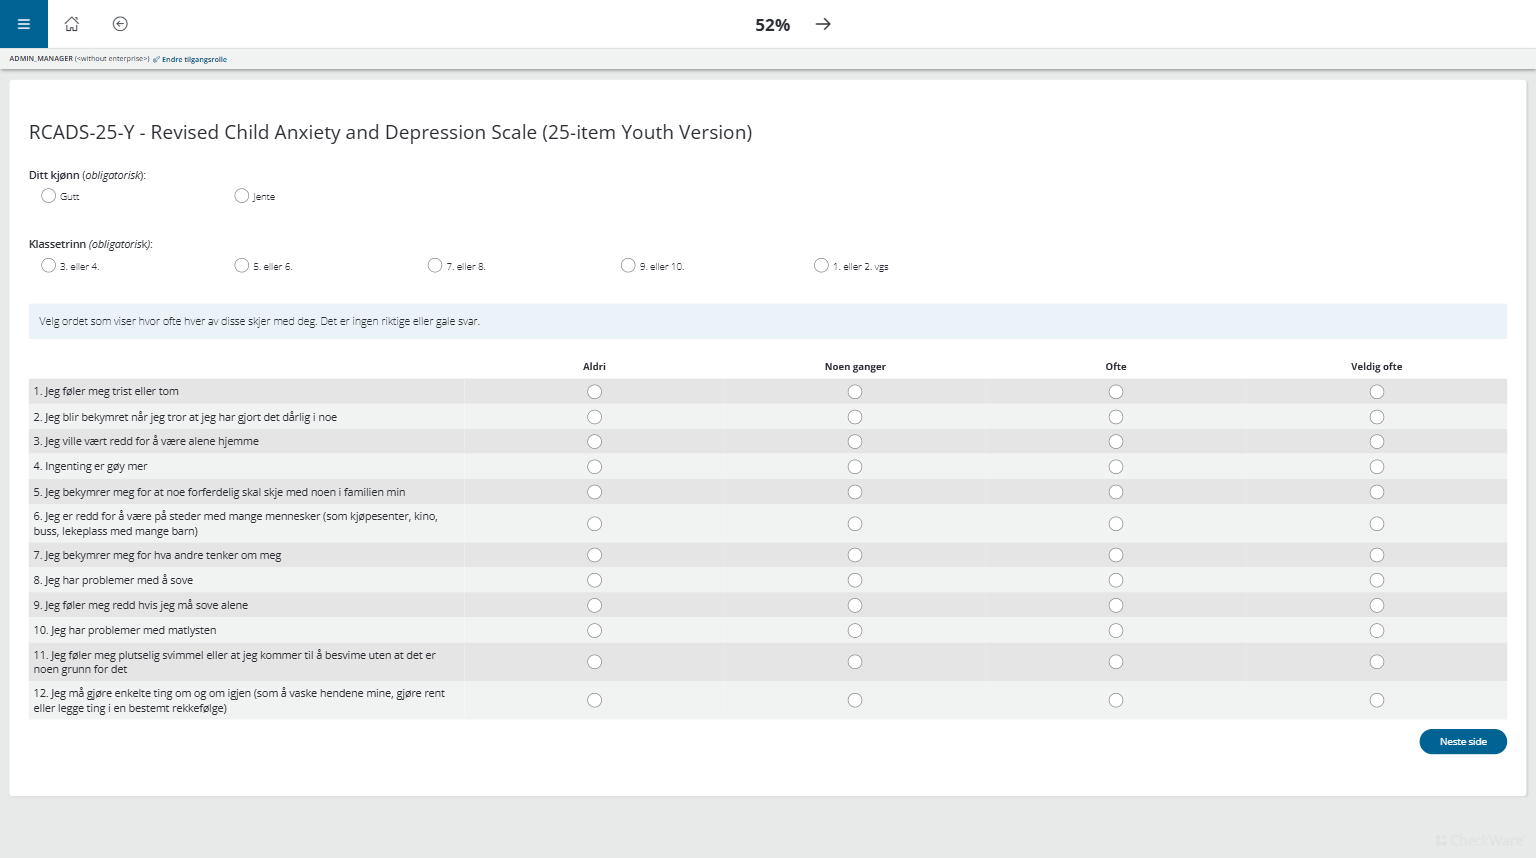The width and height of the screenshot is (1536, 858).
Task: Click the forward arrow beside 52%
Action: (x=823, y=24)
